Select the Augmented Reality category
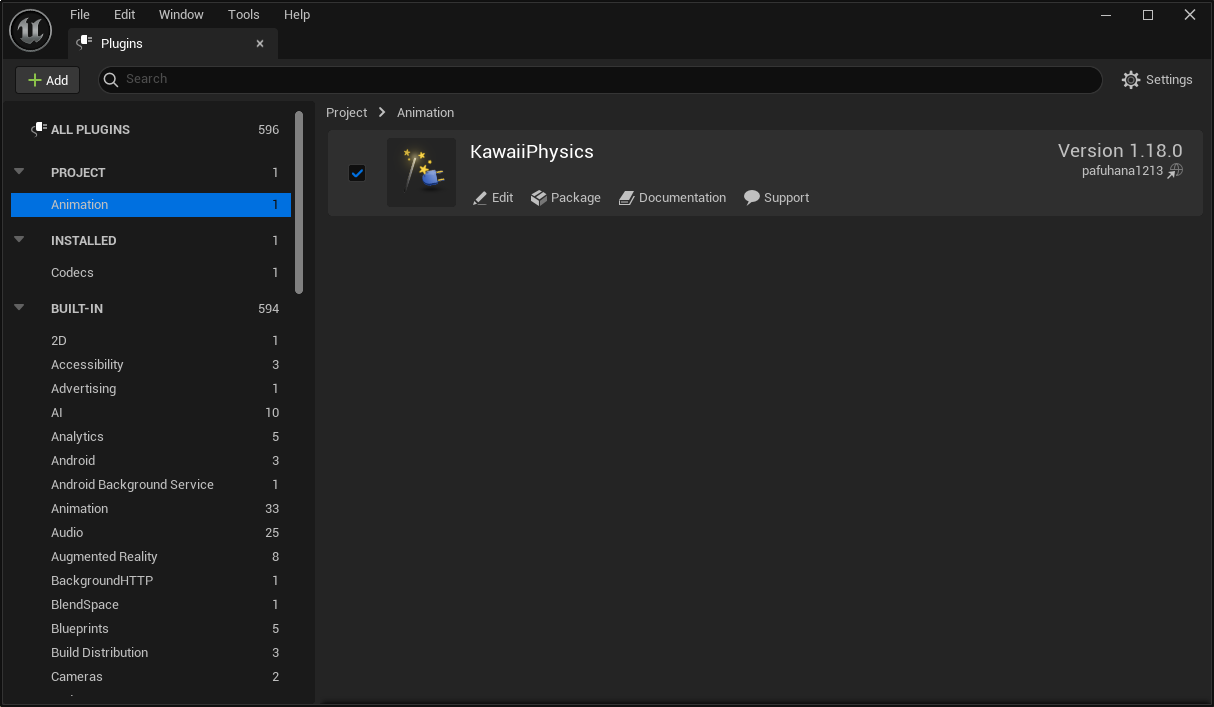 [x=151, y=557]
